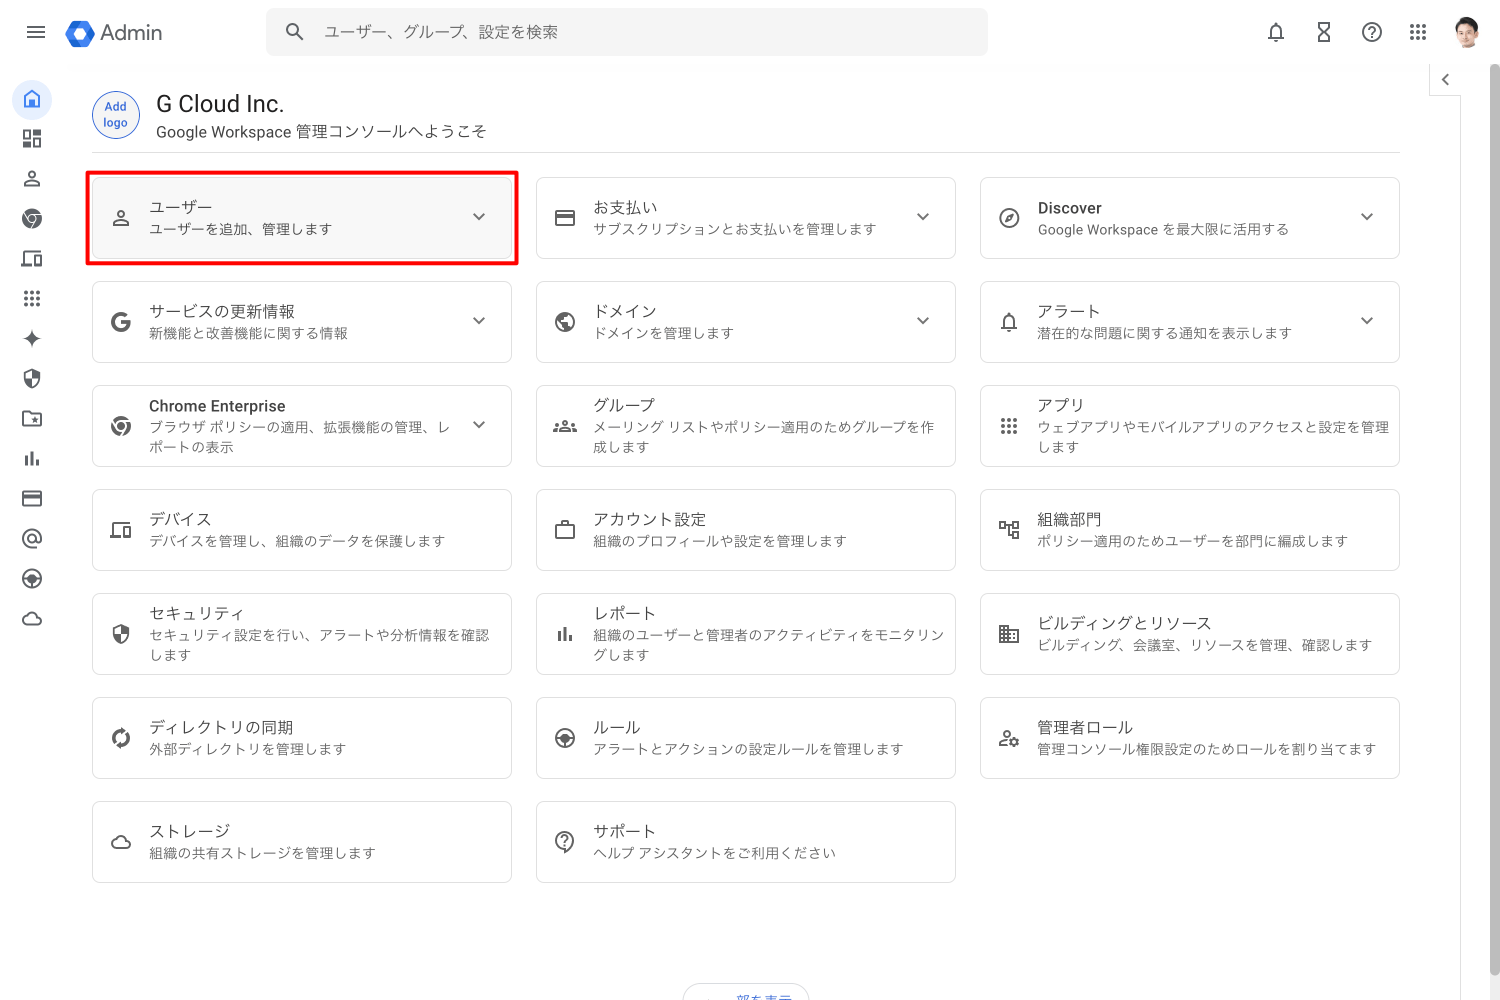Open the Security shield sidebar icon

pyautogui.click(x=32, y=379)
